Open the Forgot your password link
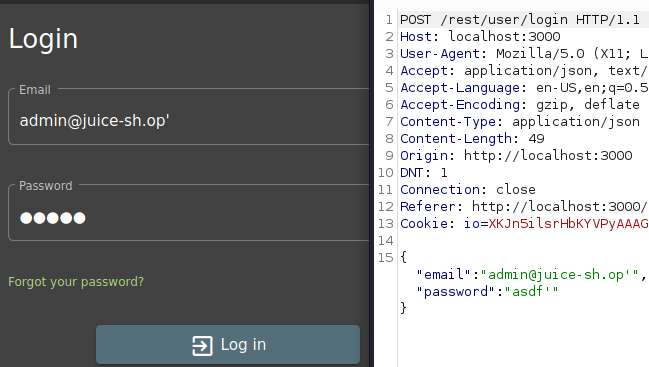 tap(76, 282)
